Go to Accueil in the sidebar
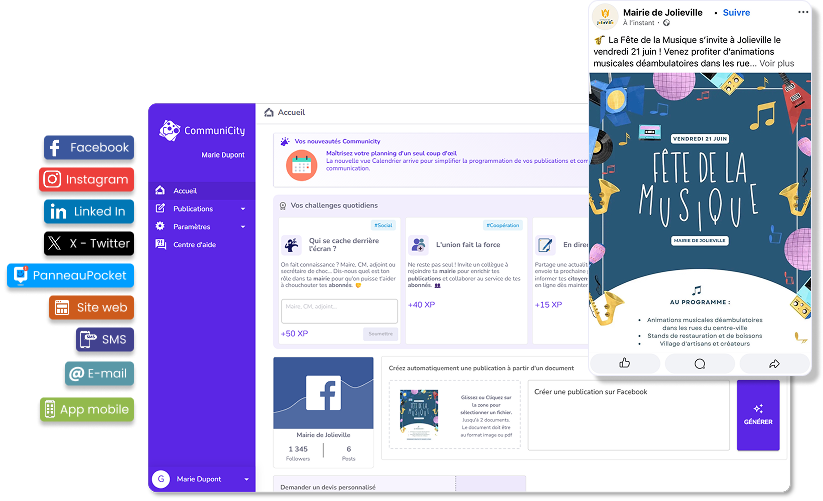Screen dimensions: 823x501 (x=185, y=191)
